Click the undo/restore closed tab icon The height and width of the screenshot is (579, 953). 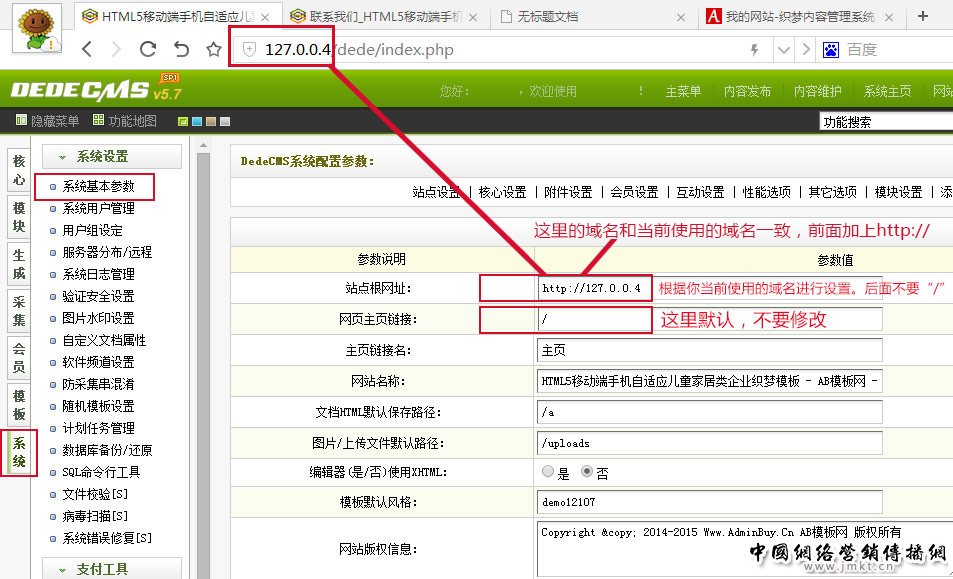pyautogui.click(x=181, y=49)
